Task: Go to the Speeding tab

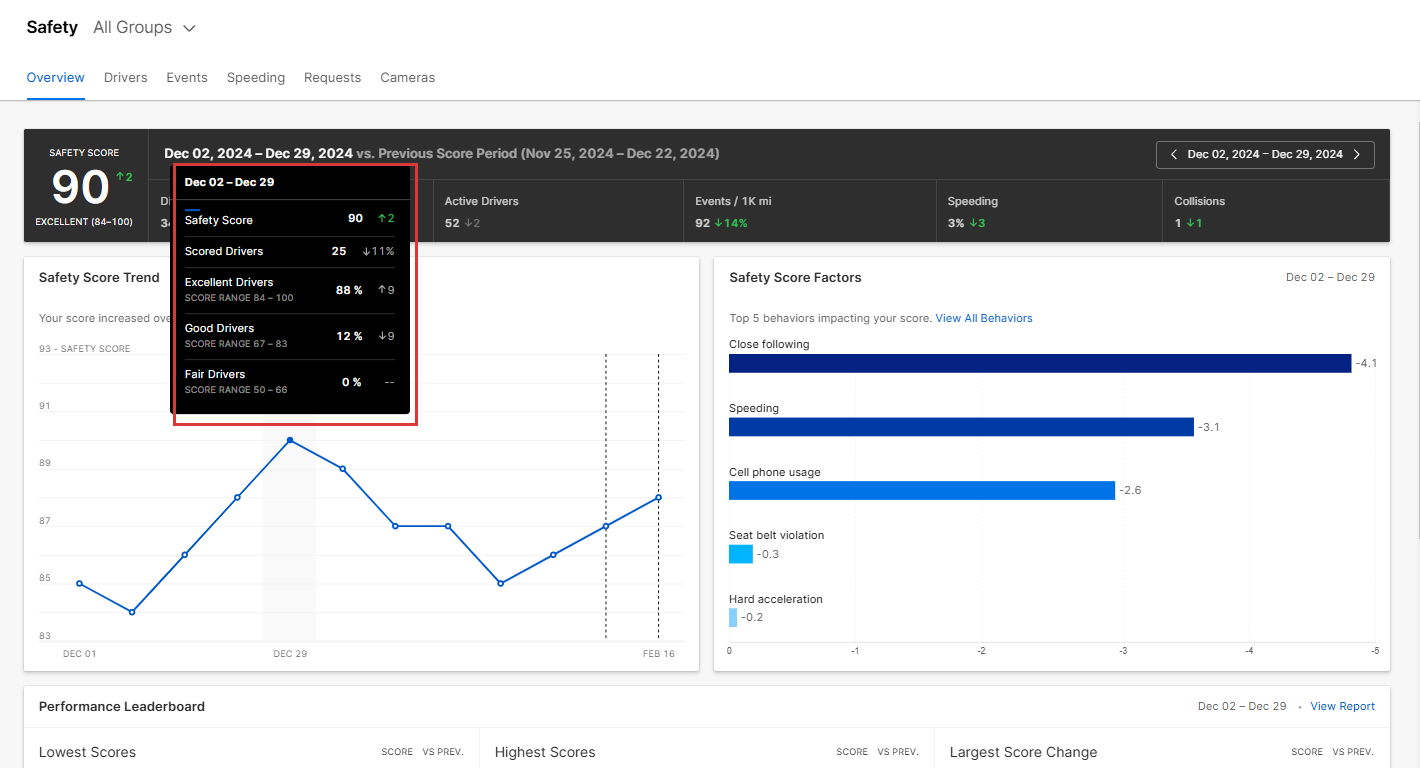Action: [x=256, y=78]
